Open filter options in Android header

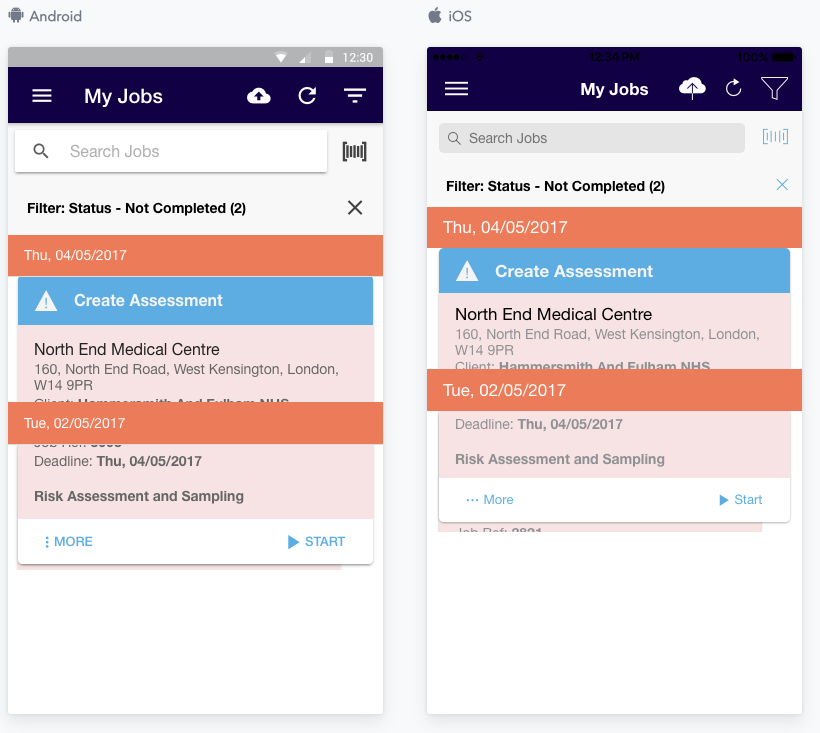[x=355, y=96]
